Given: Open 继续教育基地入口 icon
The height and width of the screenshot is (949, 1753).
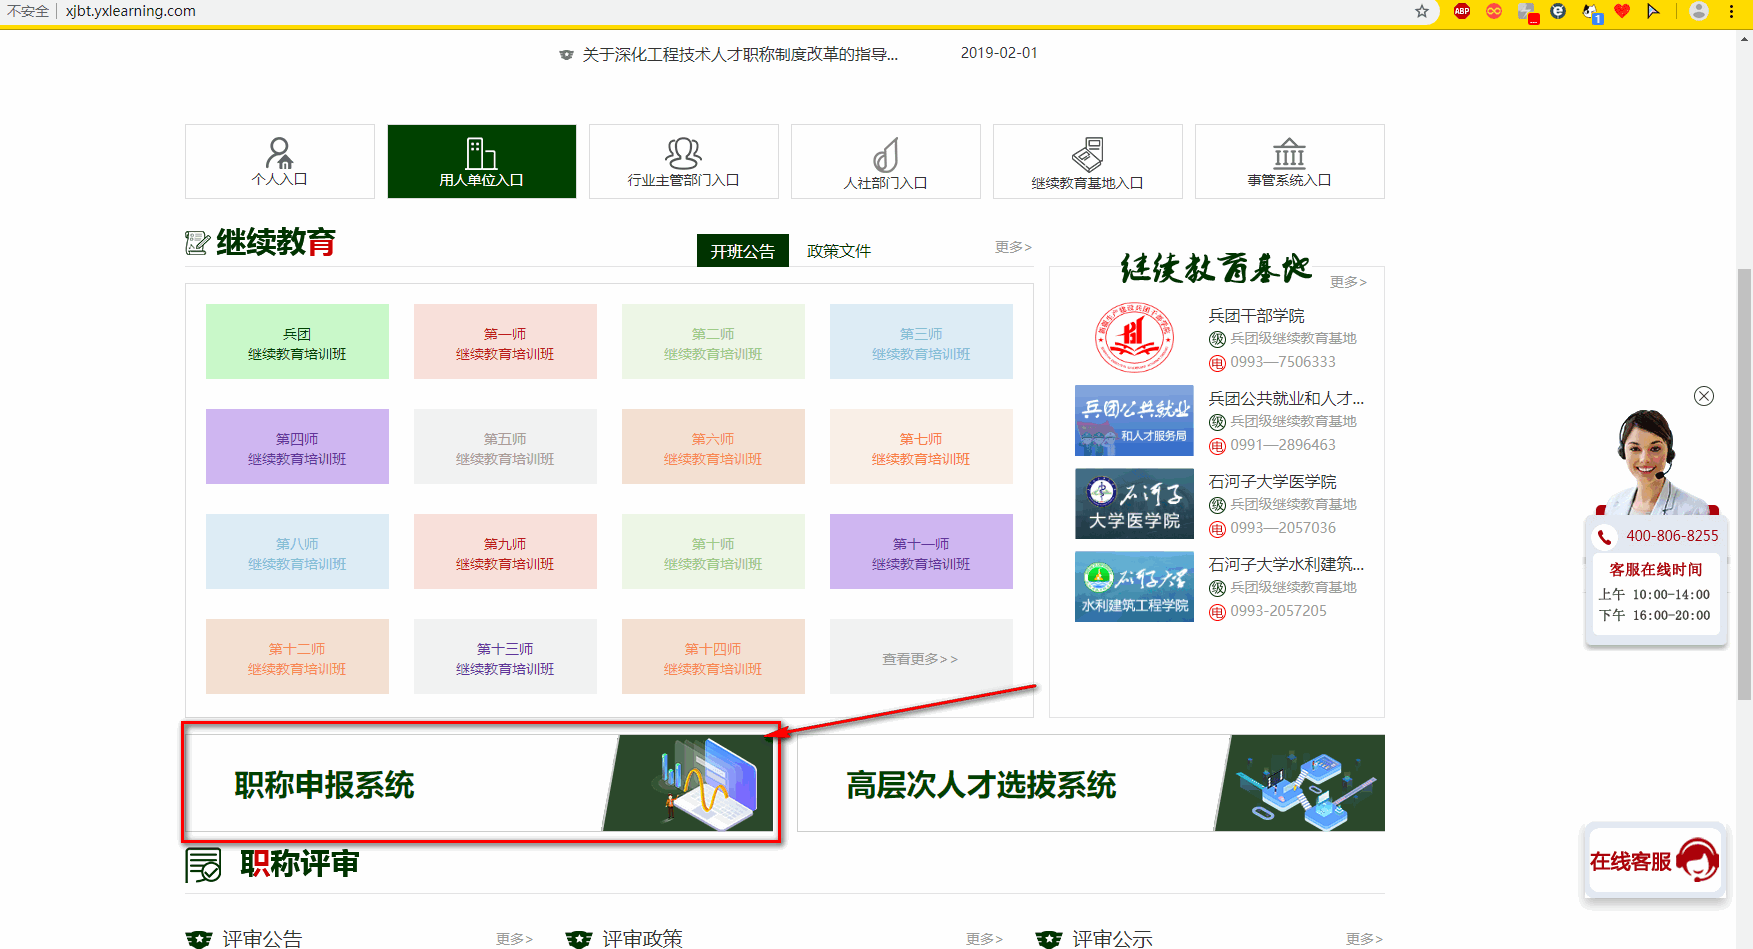Looking at the screenshot, I should coord(1087,155).
